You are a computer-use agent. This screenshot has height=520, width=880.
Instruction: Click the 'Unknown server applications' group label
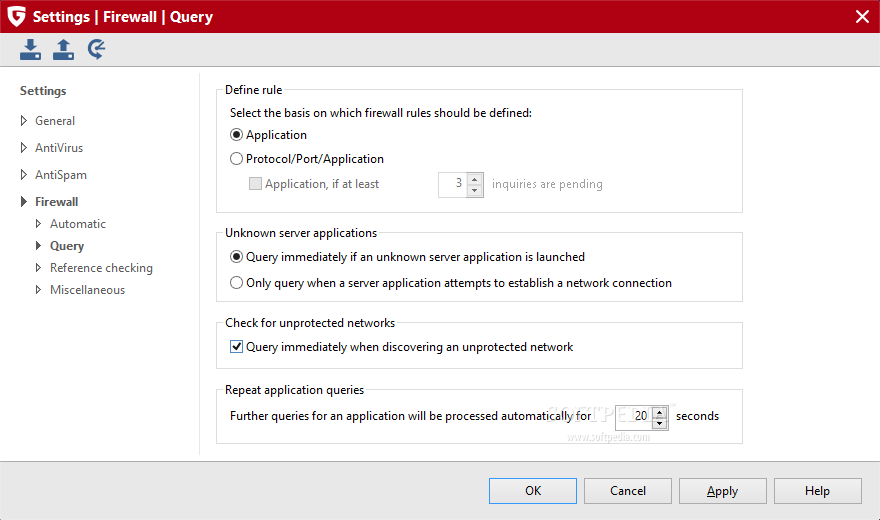[301, 233]
